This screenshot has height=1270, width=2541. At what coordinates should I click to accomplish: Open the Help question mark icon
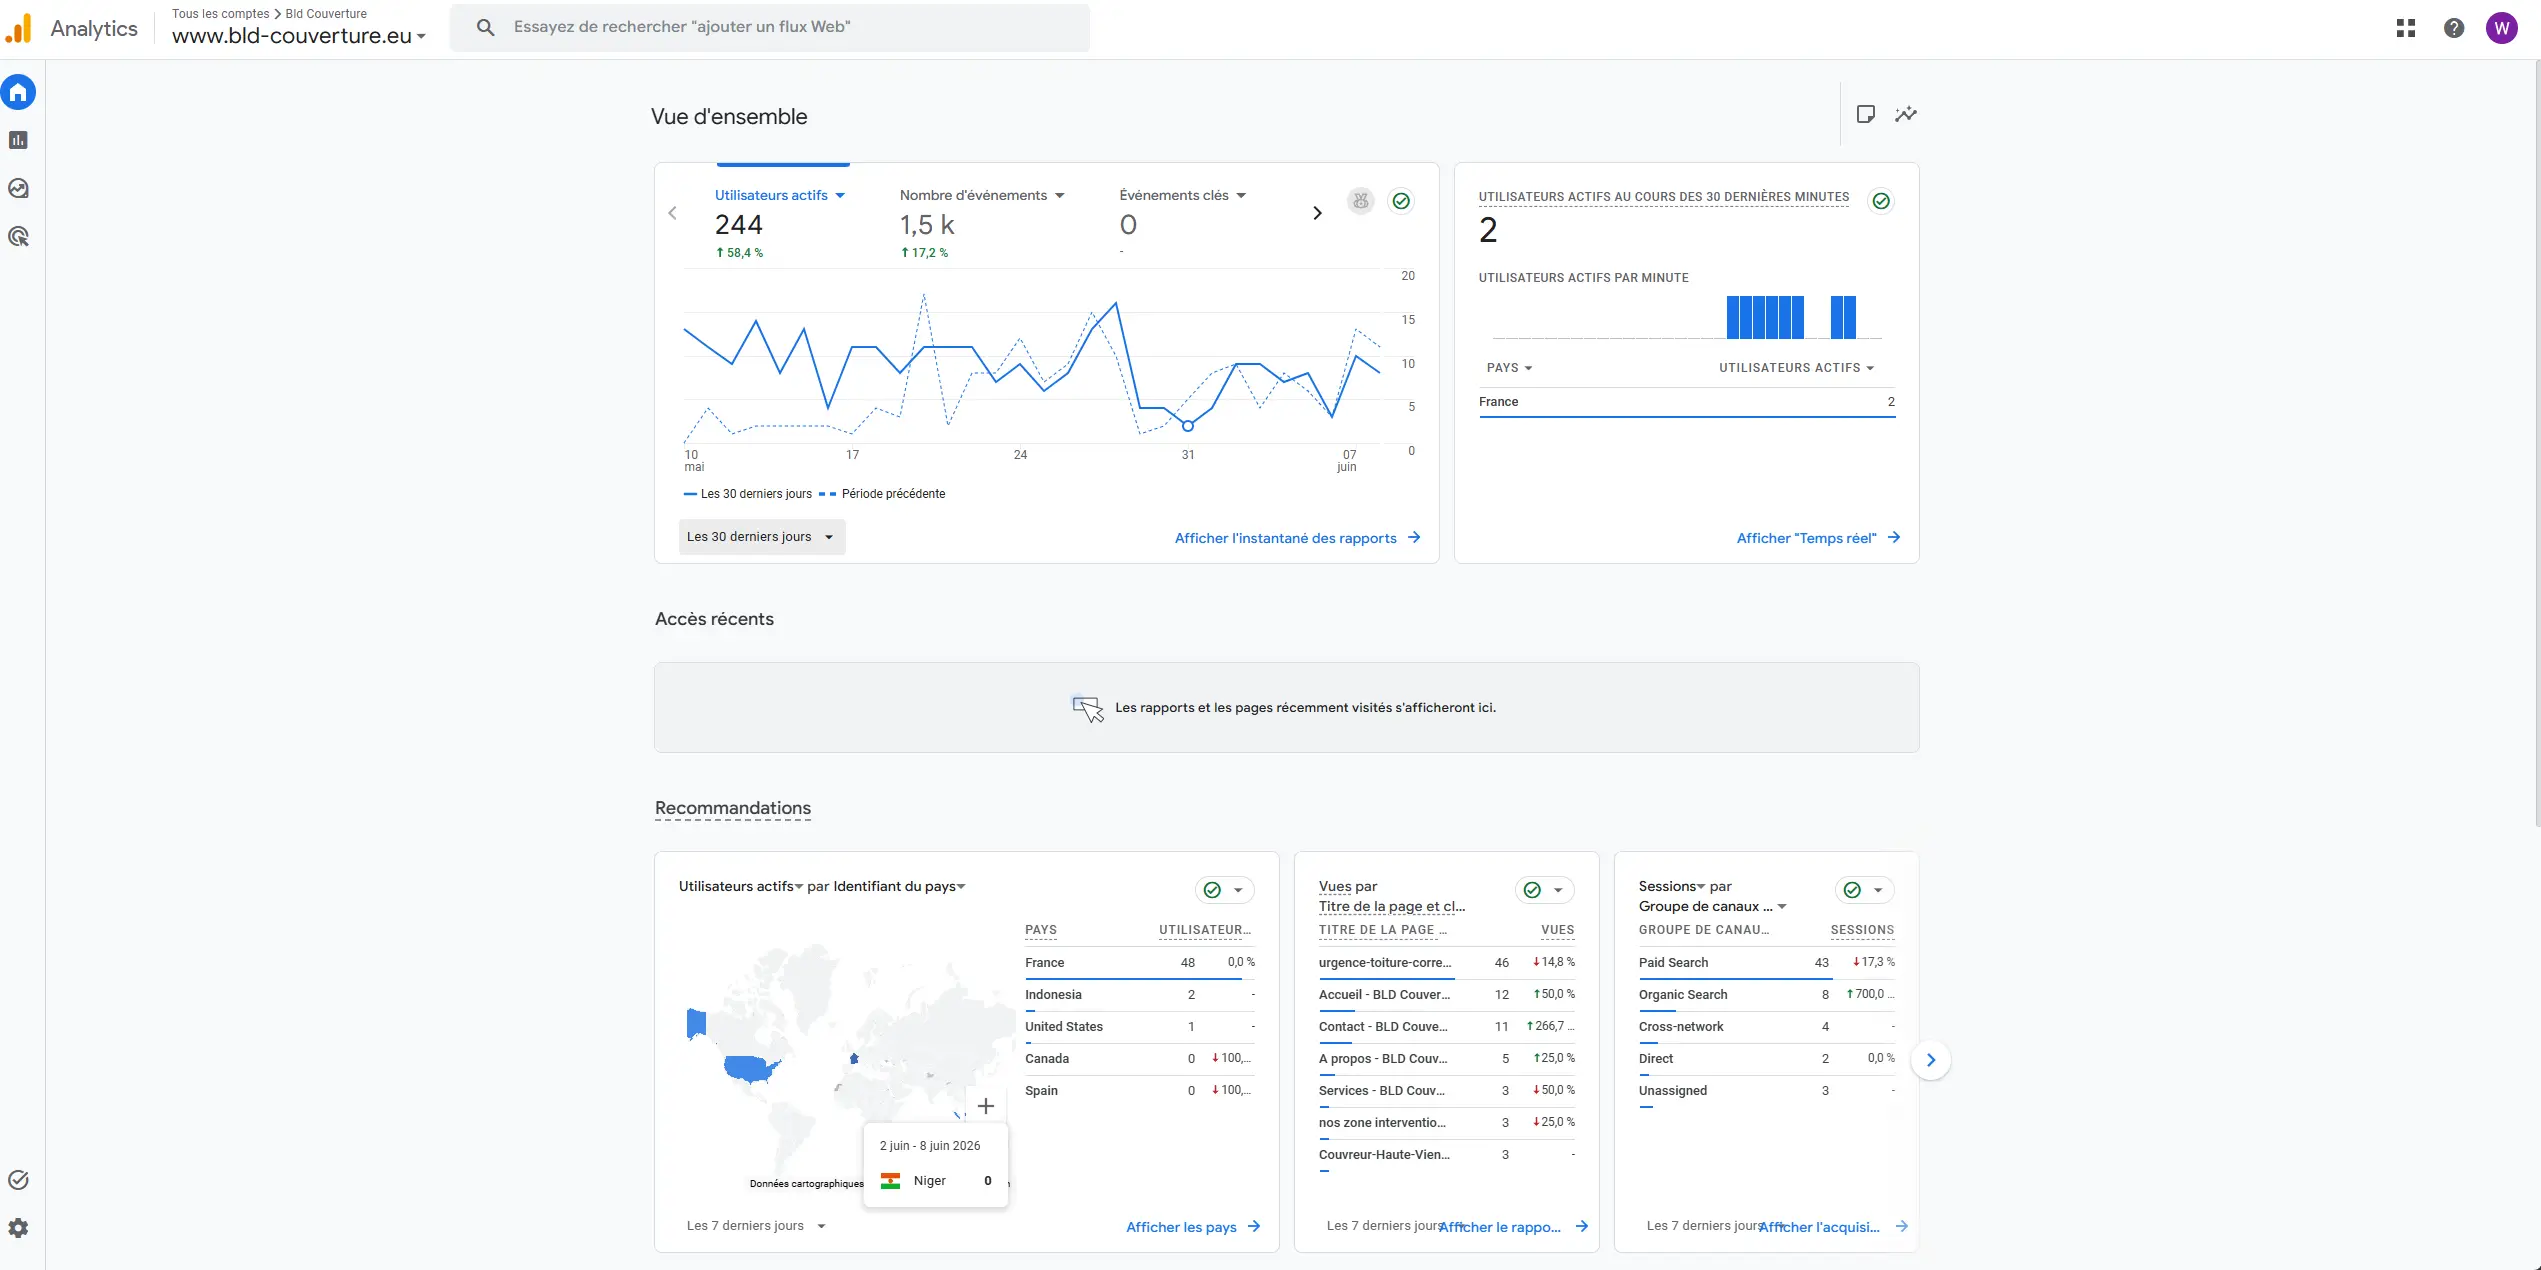[x=2454, y=28]
